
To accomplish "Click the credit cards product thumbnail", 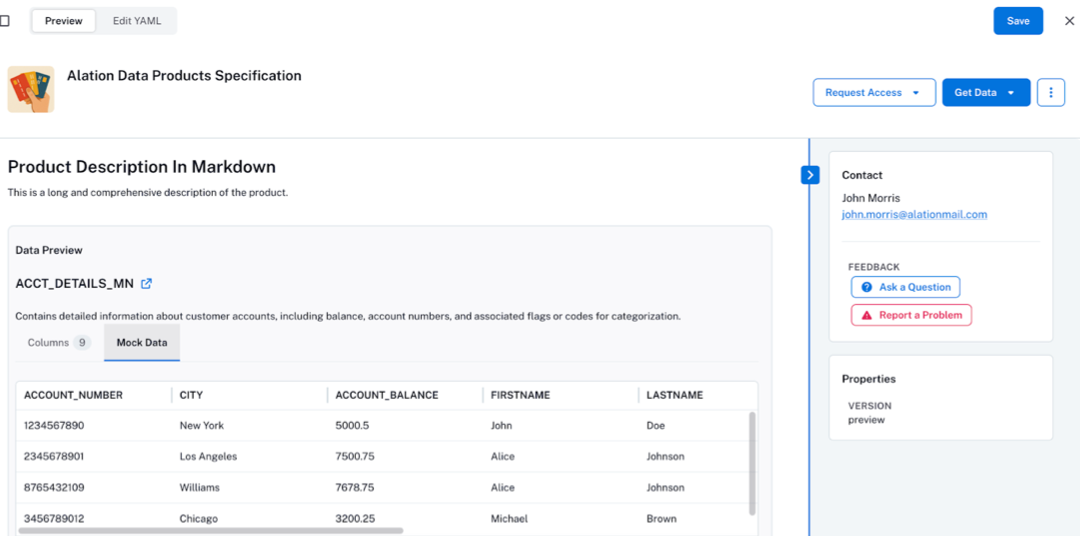I will pos(31,89).
